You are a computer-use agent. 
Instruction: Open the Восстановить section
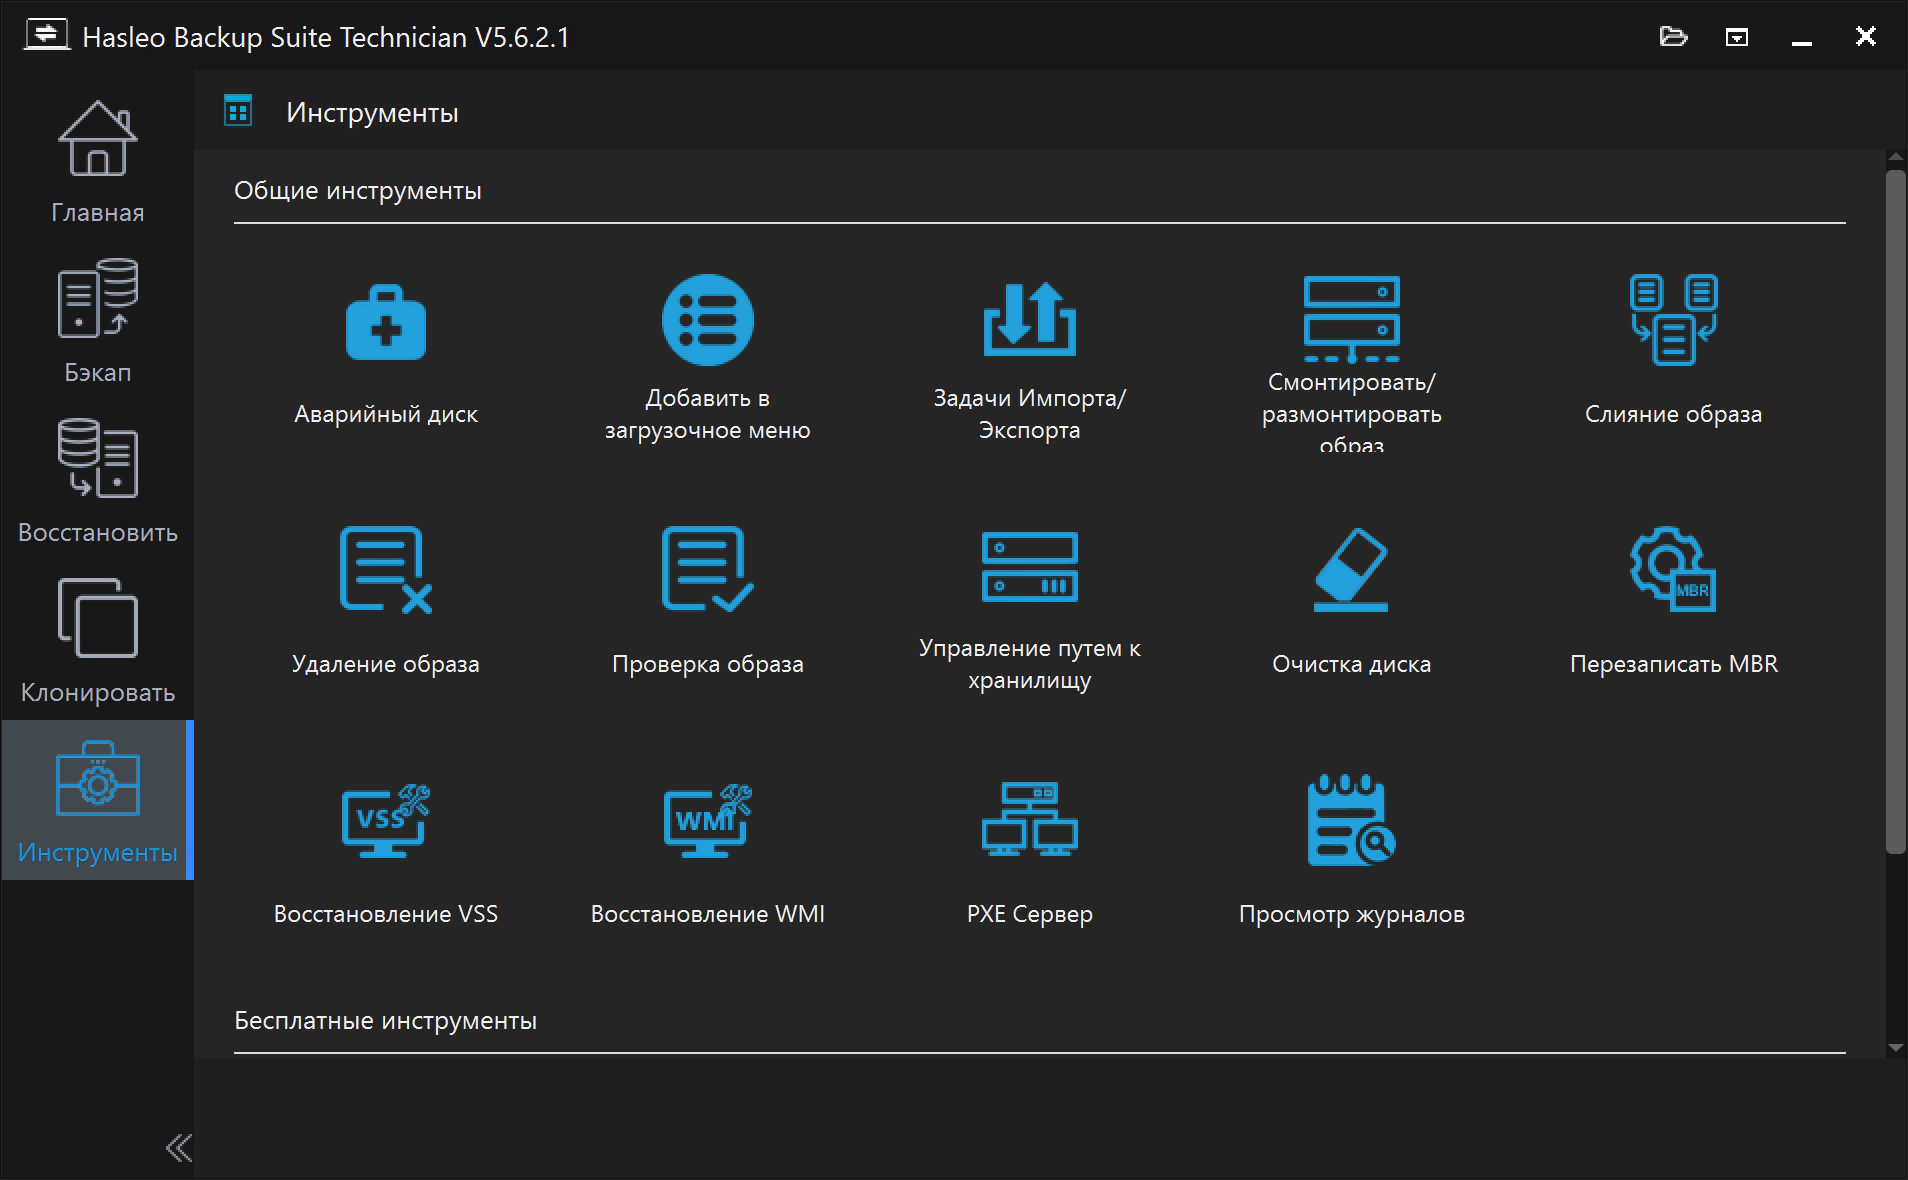[x=97, y=482]
